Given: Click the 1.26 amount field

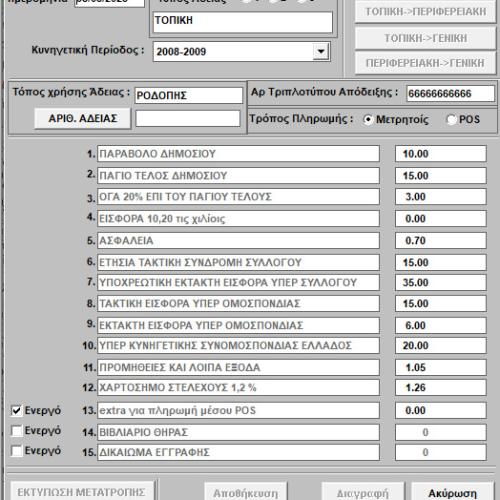Looking at the screenshot, I should point(441,387).
